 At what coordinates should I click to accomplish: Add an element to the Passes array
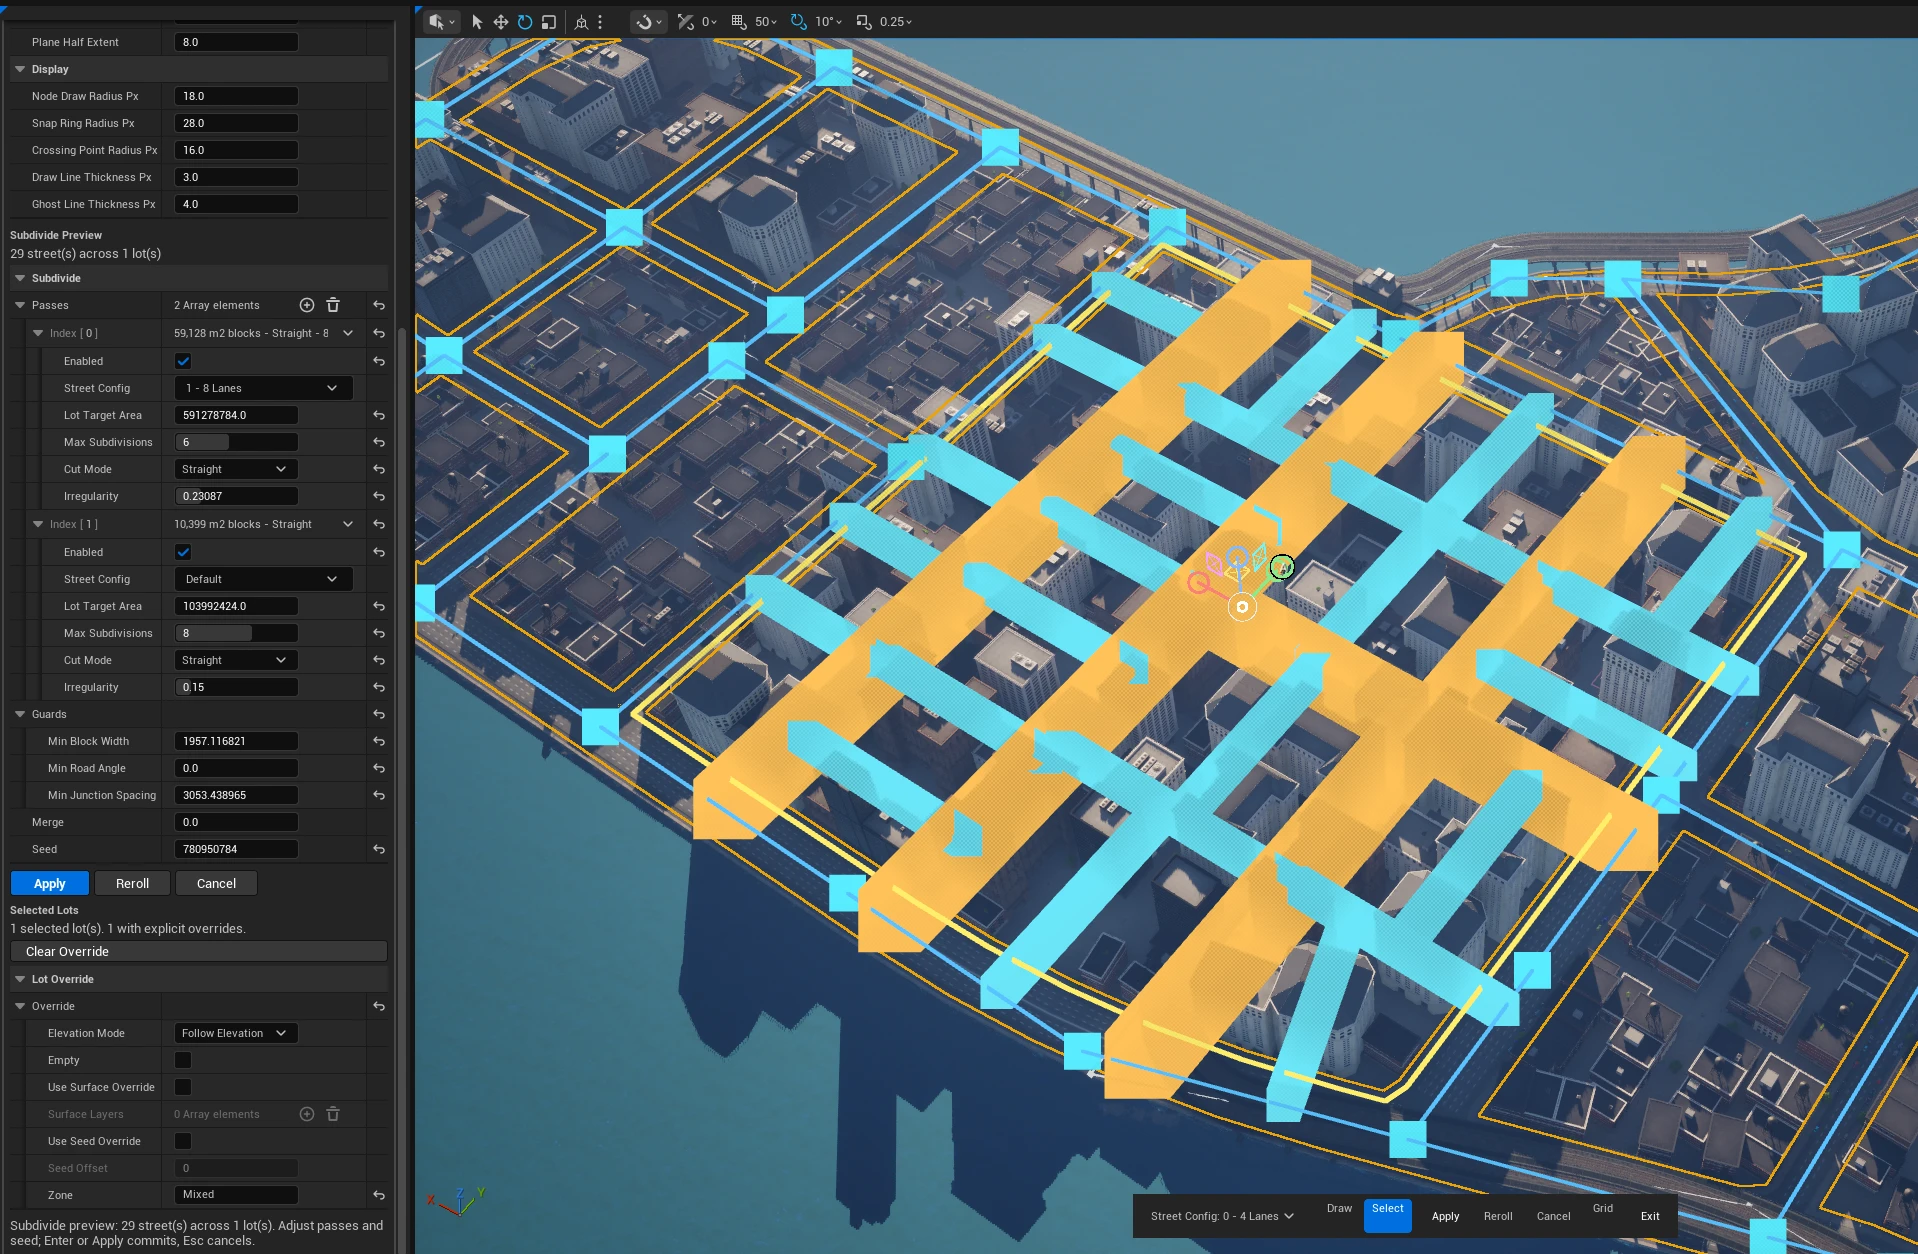(307, 305)
